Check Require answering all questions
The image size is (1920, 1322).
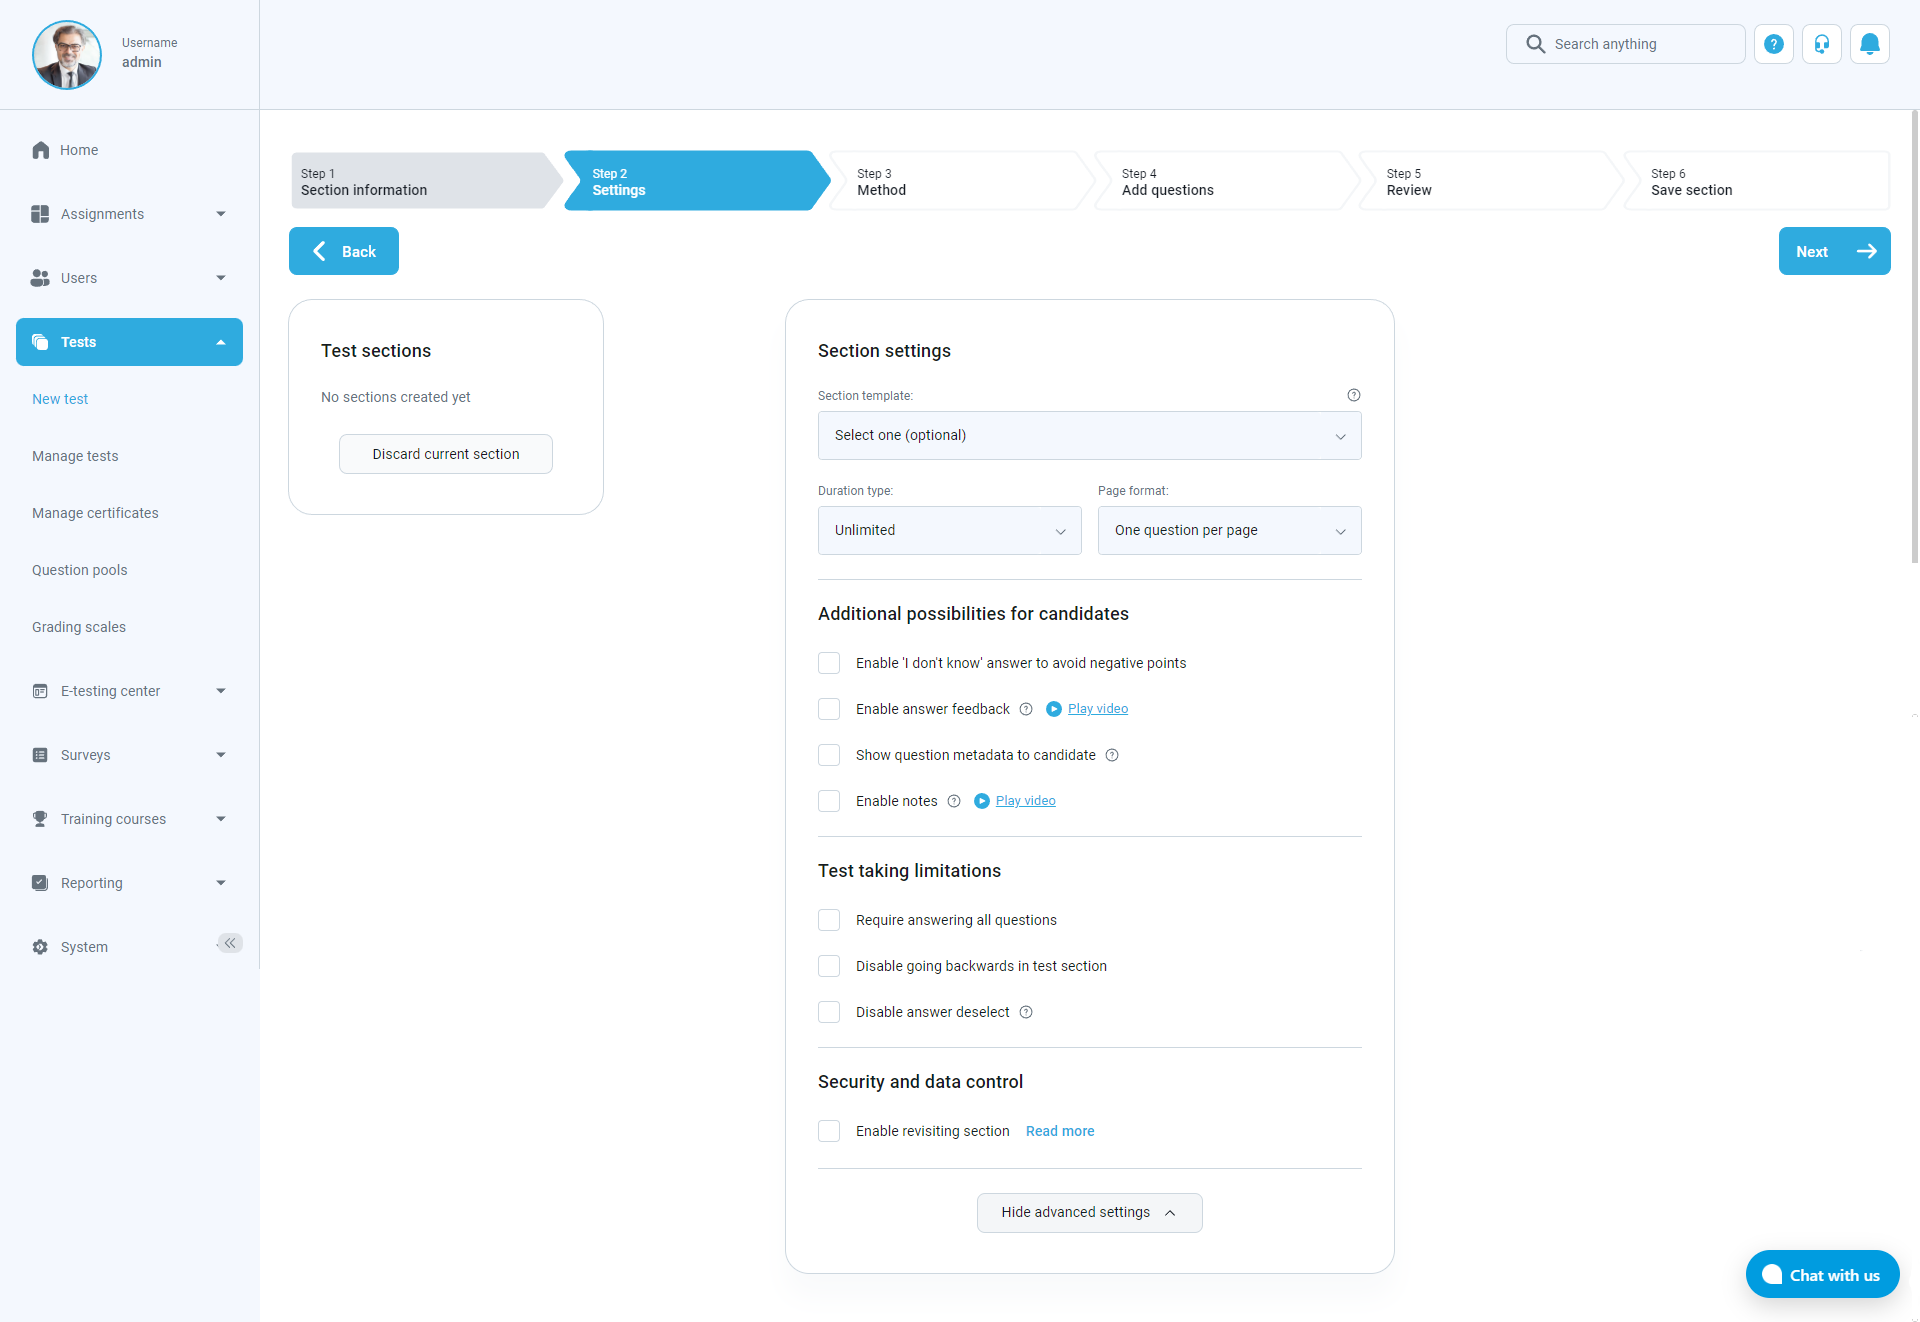[x=829, y=920]
